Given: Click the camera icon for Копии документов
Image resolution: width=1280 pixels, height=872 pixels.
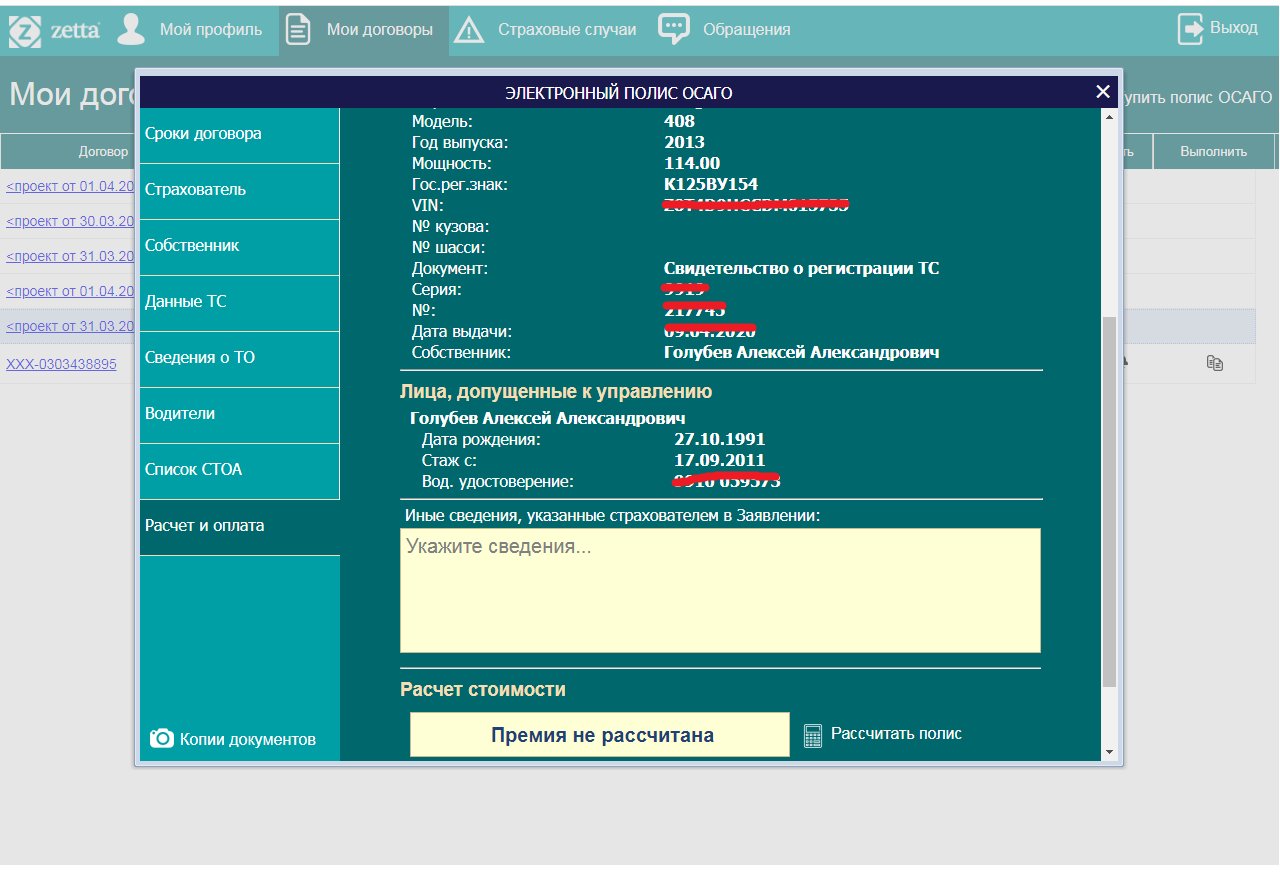Looking at the screenshot, I should 161,738.
